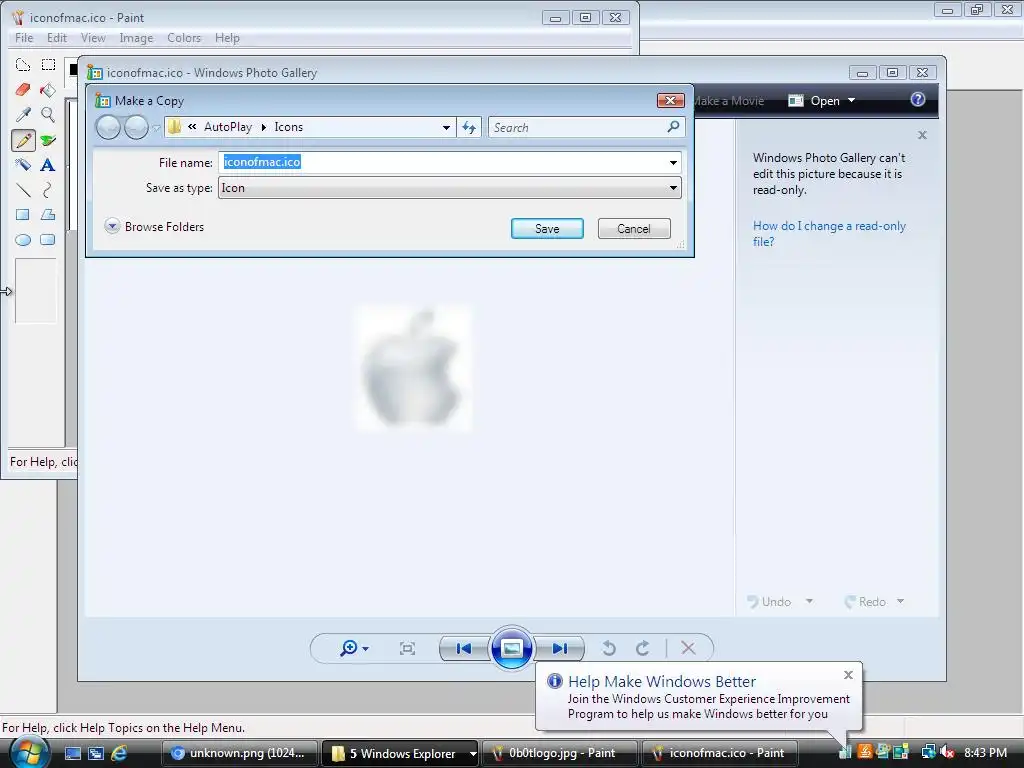
Task: Expand the Windows Explorer taskbar group arrow
Action: (473, 754)
